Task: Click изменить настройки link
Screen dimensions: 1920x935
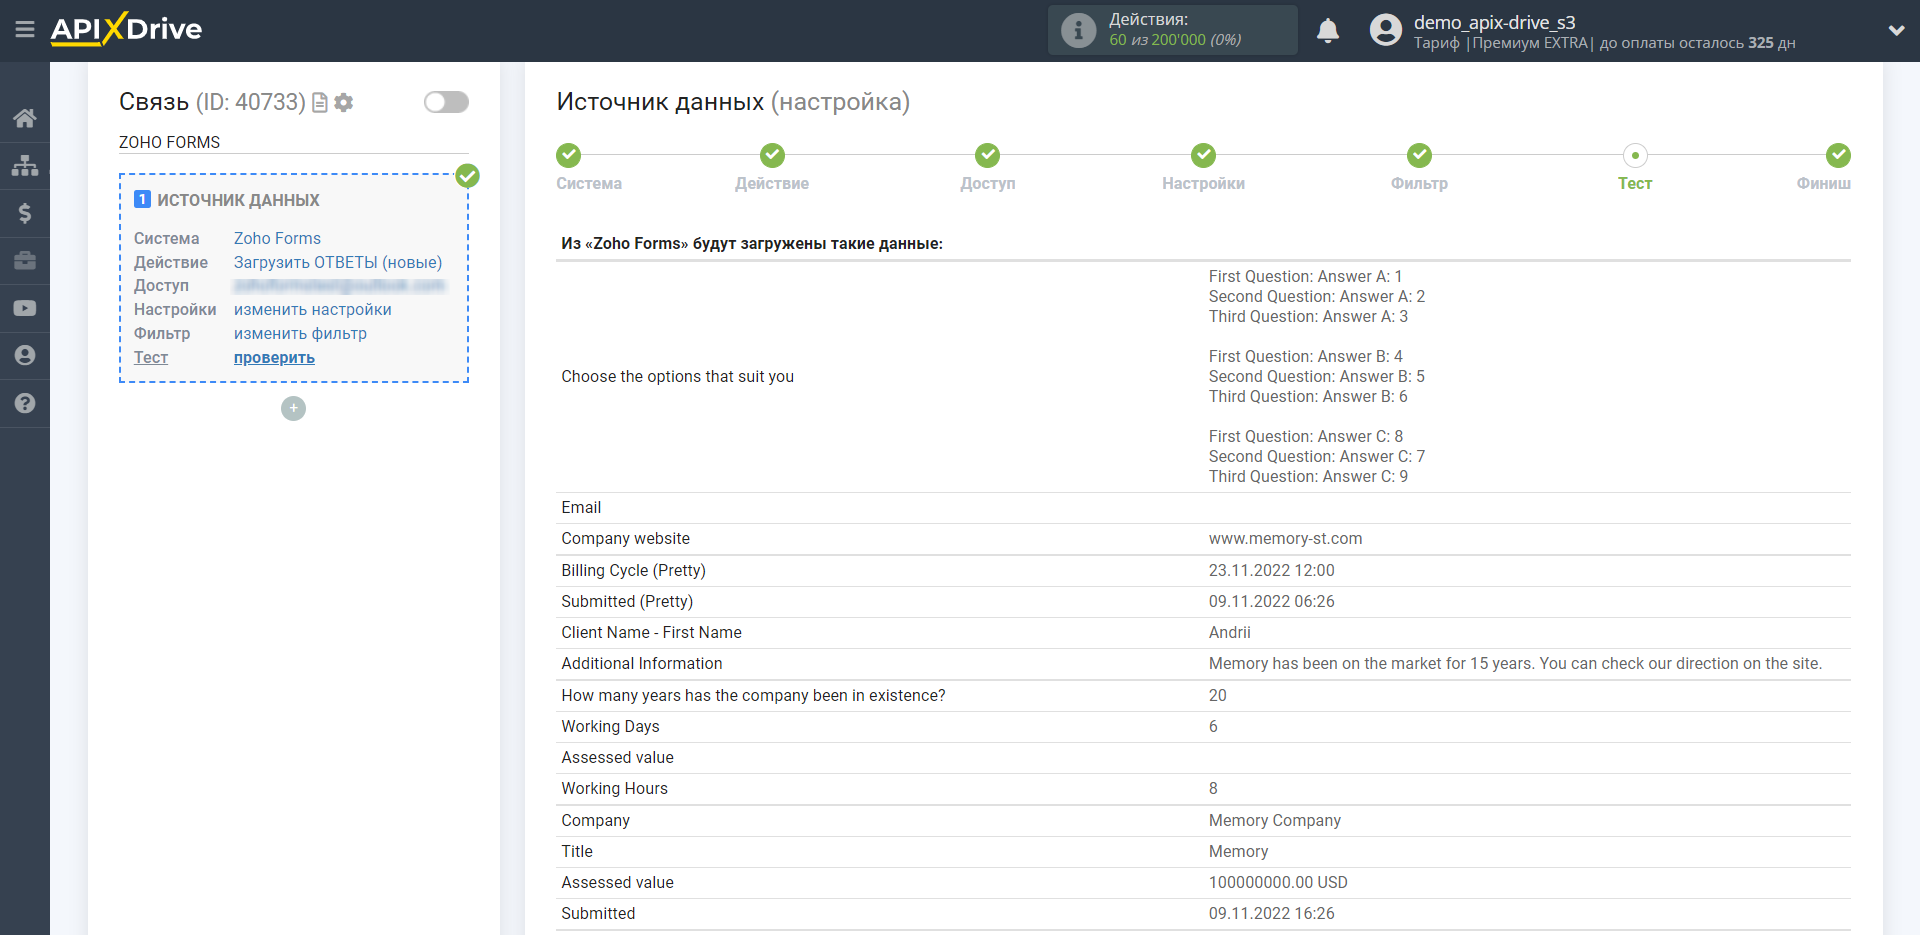Action: click(313, 310)
